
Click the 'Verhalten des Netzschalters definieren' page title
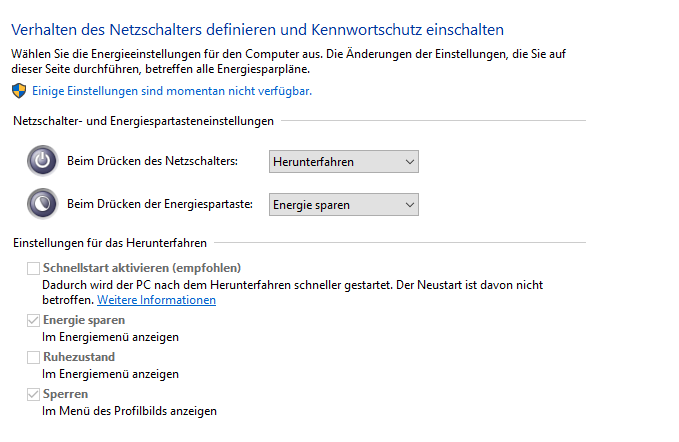pos(257,31)
